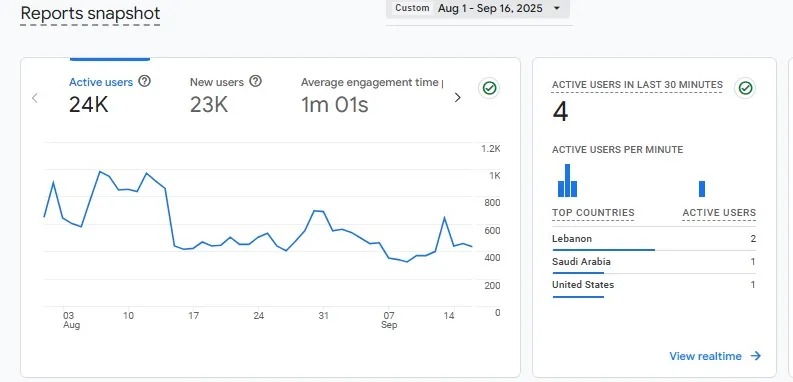Viewport: 793px width, 382px height.
Task: Click the tallest bar in per-minute chart
Action: pos(567,180)
